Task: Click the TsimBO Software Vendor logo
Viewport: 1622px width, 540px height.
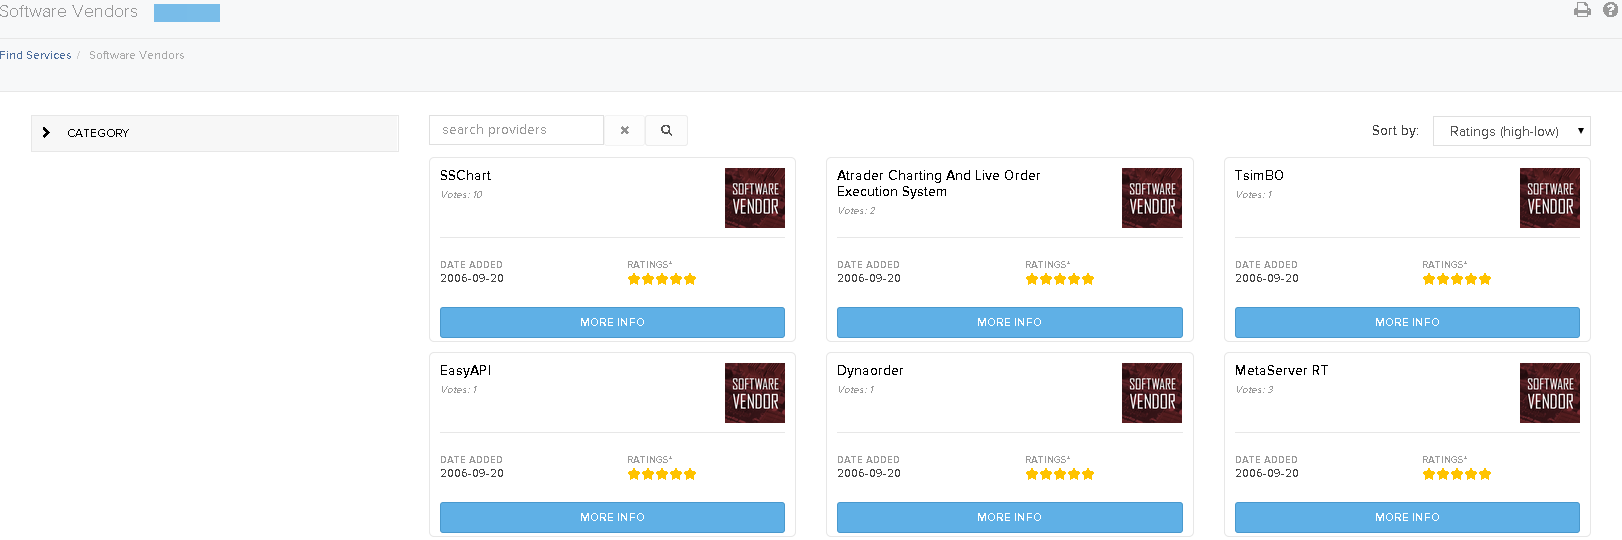Action: (1550, 198)
